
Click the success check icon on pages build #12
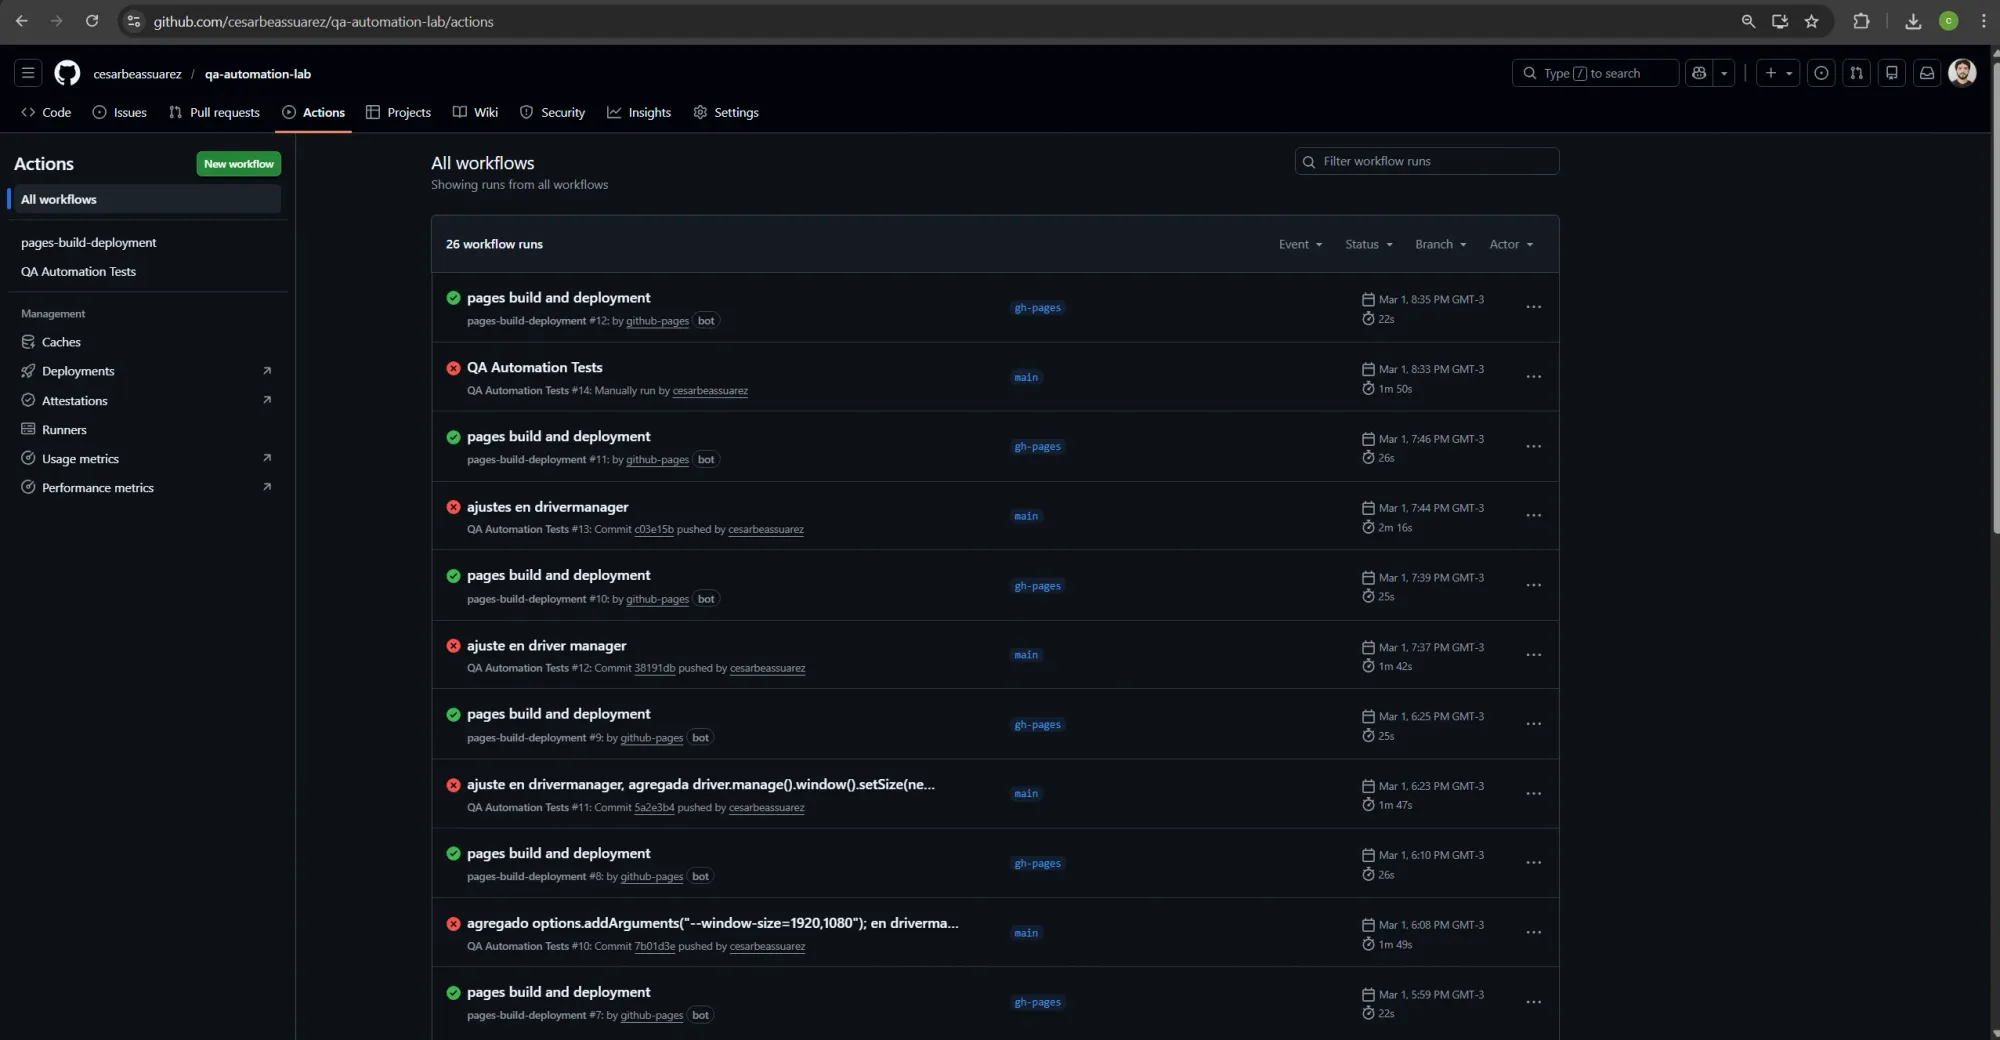point(453,298)
